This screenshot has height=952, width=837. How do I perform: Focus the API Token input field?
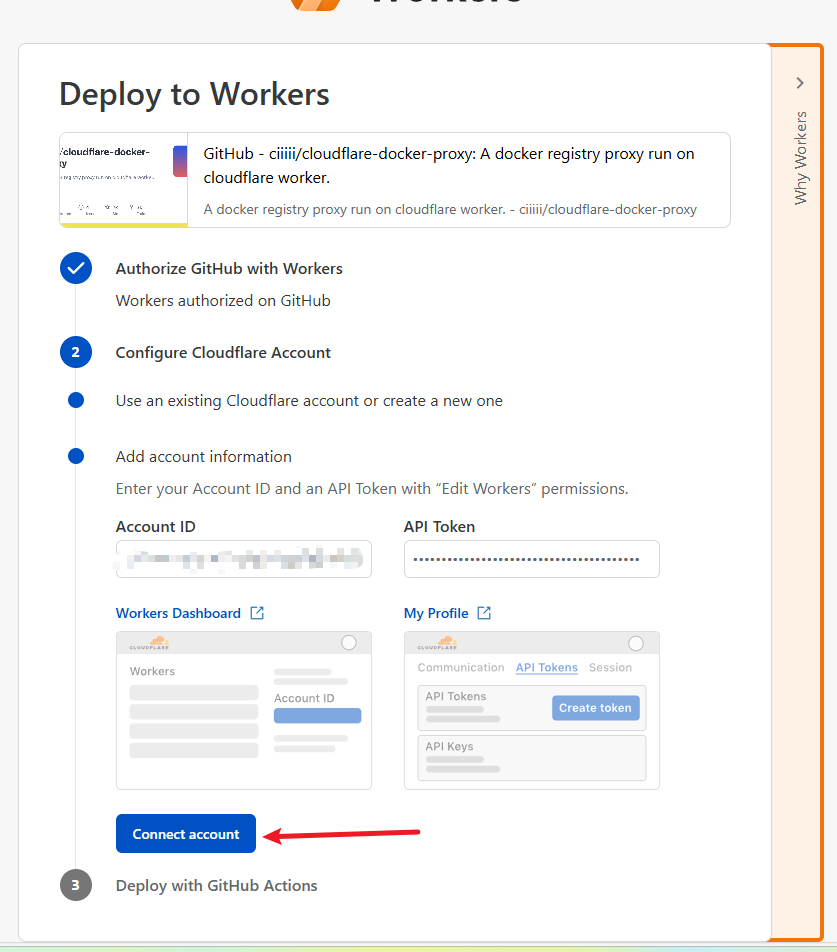pyautogui.click(x=531, y=559)
